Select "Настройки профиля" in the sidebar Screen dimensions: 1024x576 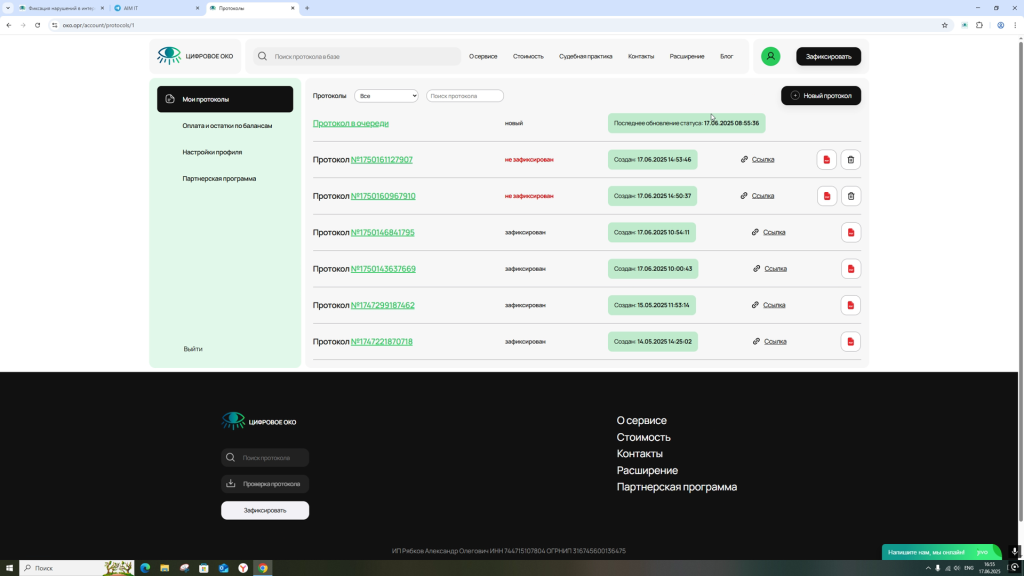212,152
